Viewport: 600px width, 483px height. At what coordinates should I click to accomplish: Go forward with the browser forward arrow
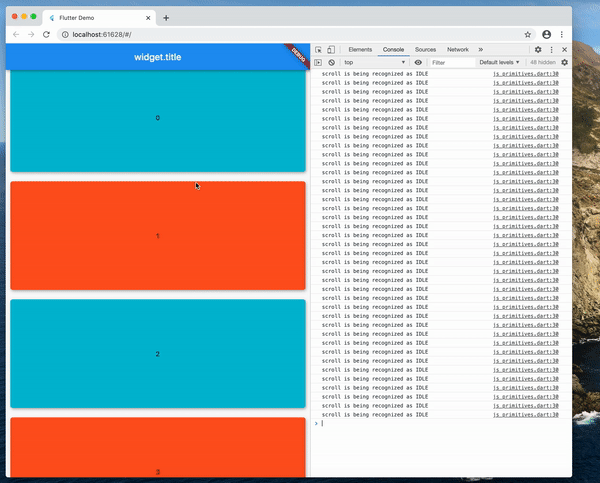point(31,34)
